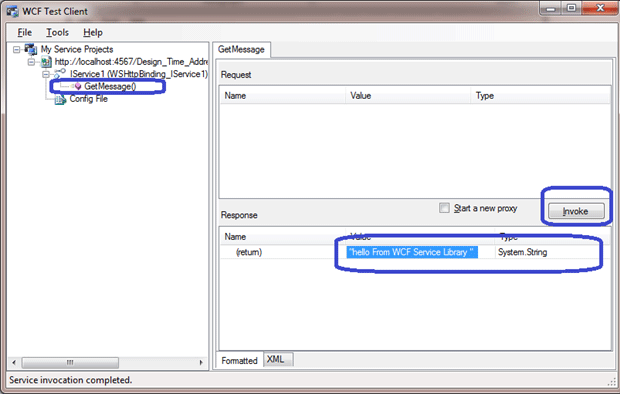The width and height of the screenshot is (620, 394).
Task: Click the IService1 contract interface icon
Action: (x=60, y=74)
